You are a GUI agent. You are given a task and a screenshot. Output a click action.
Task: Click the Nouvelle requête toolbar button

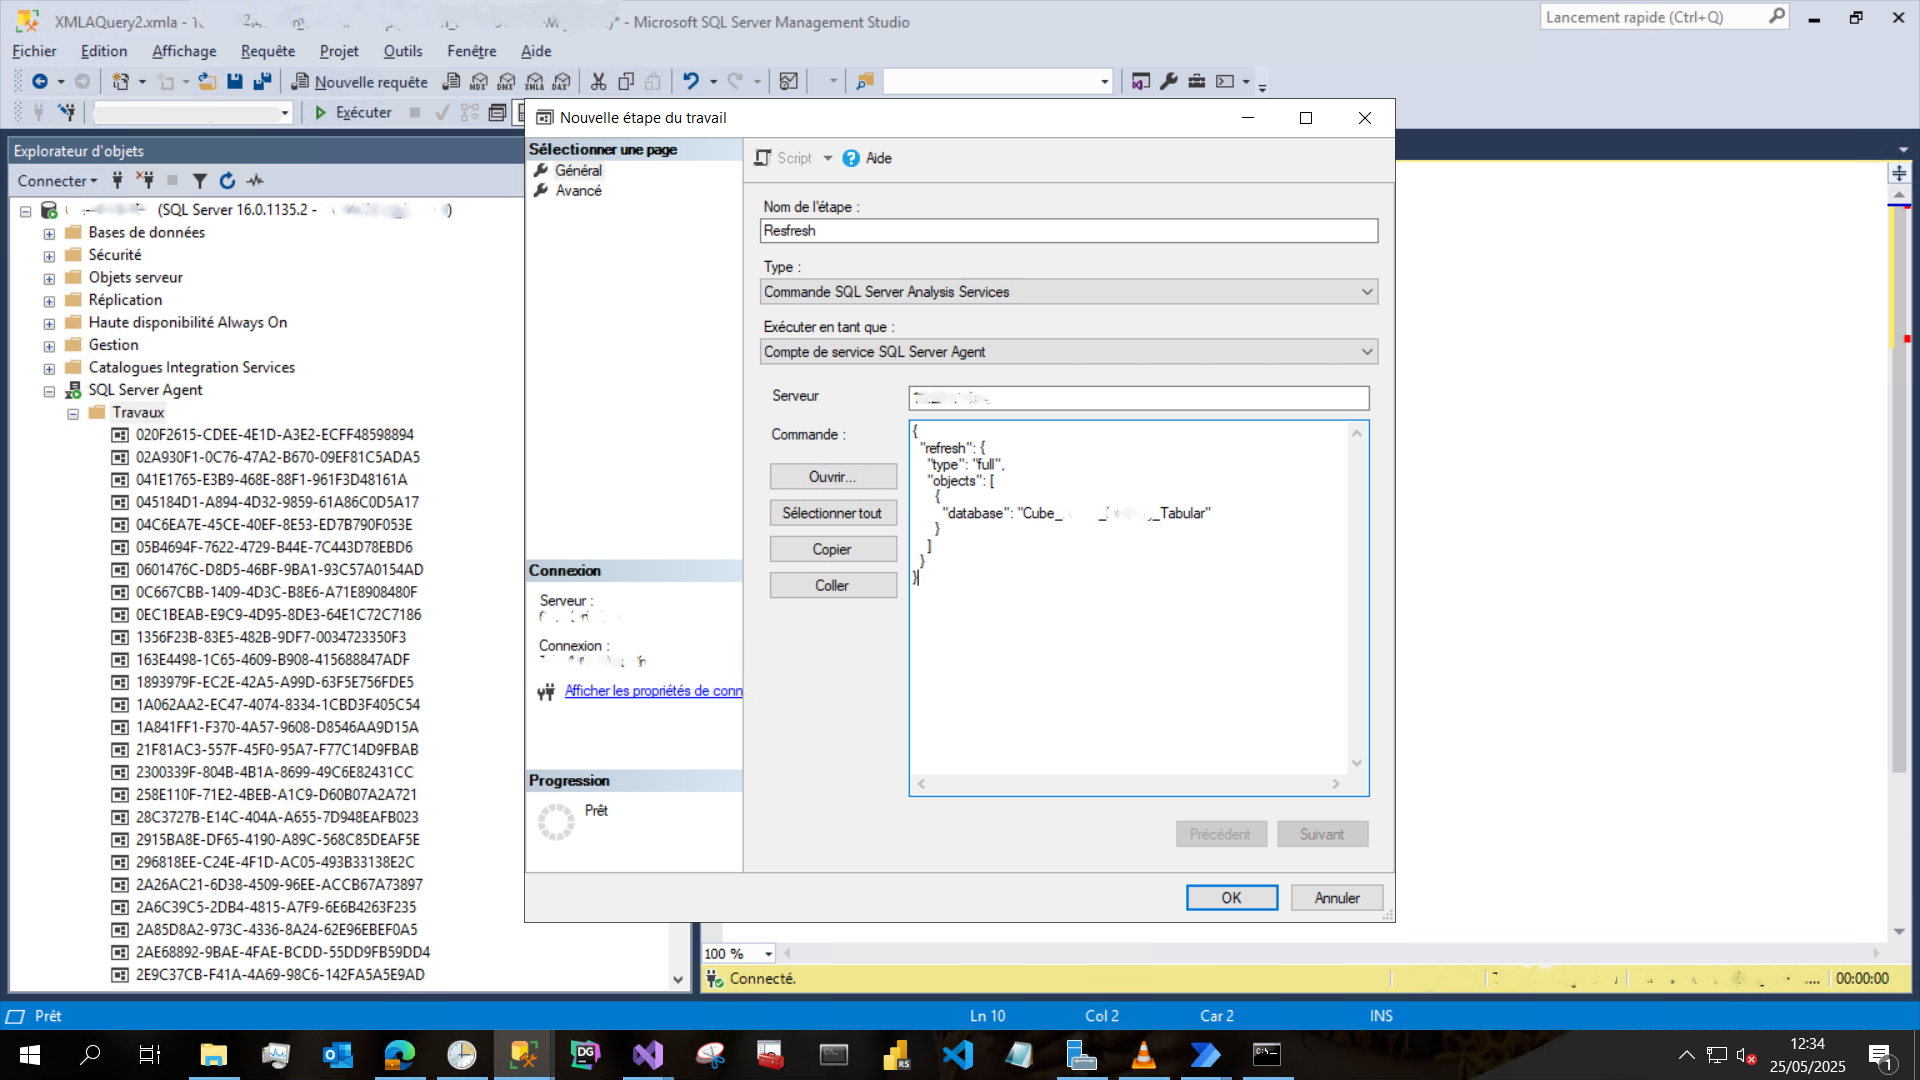tap(359, 82)
